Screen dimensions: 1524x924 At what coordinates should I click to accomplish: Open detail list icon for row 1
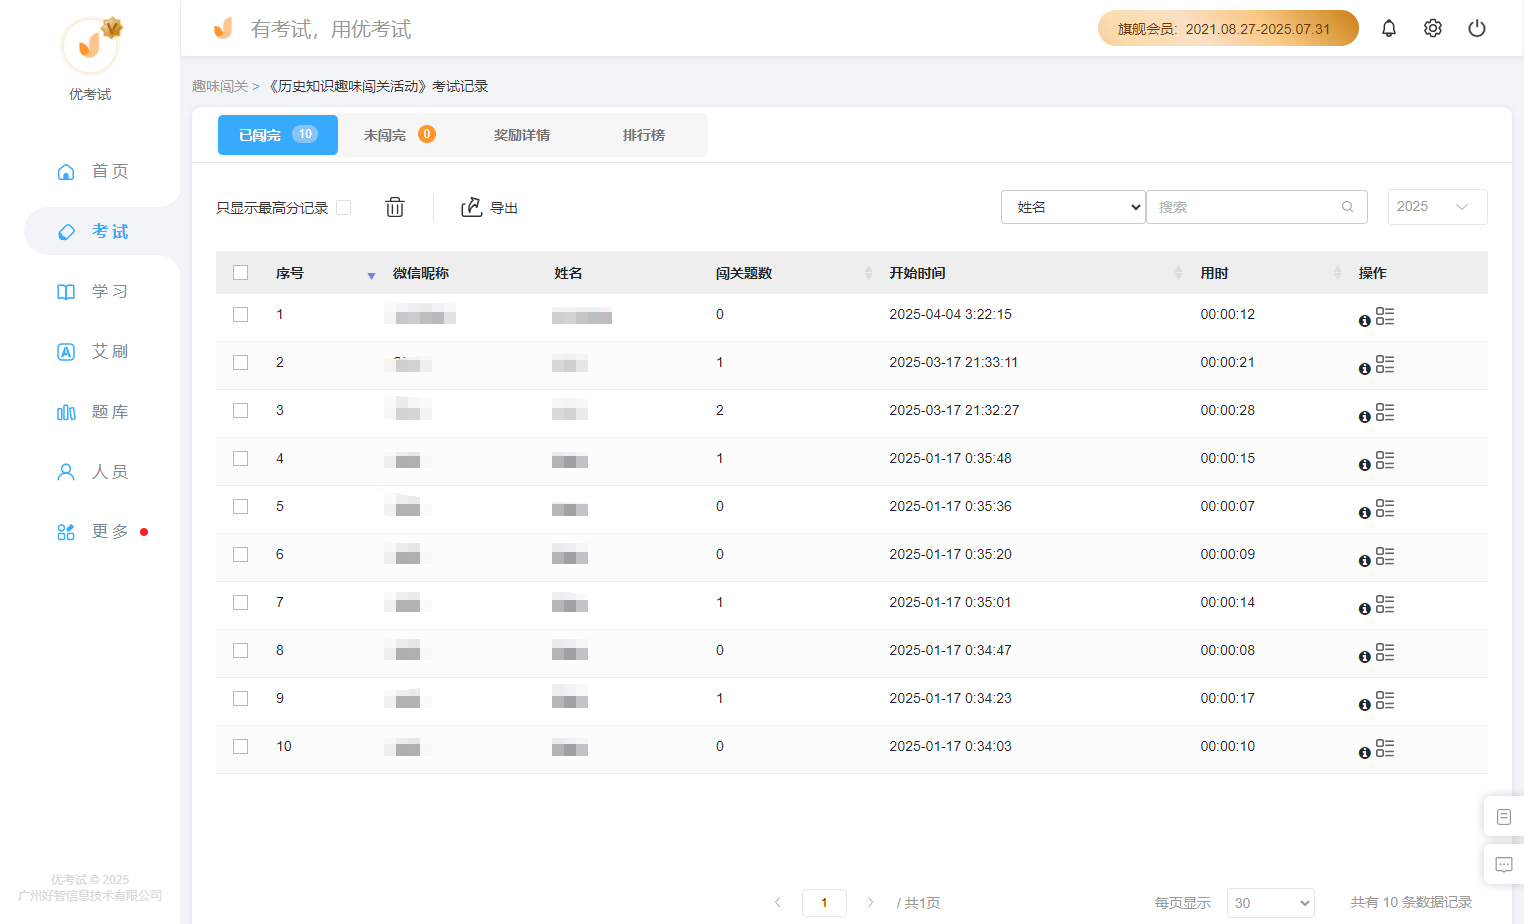click(1385, 317)
